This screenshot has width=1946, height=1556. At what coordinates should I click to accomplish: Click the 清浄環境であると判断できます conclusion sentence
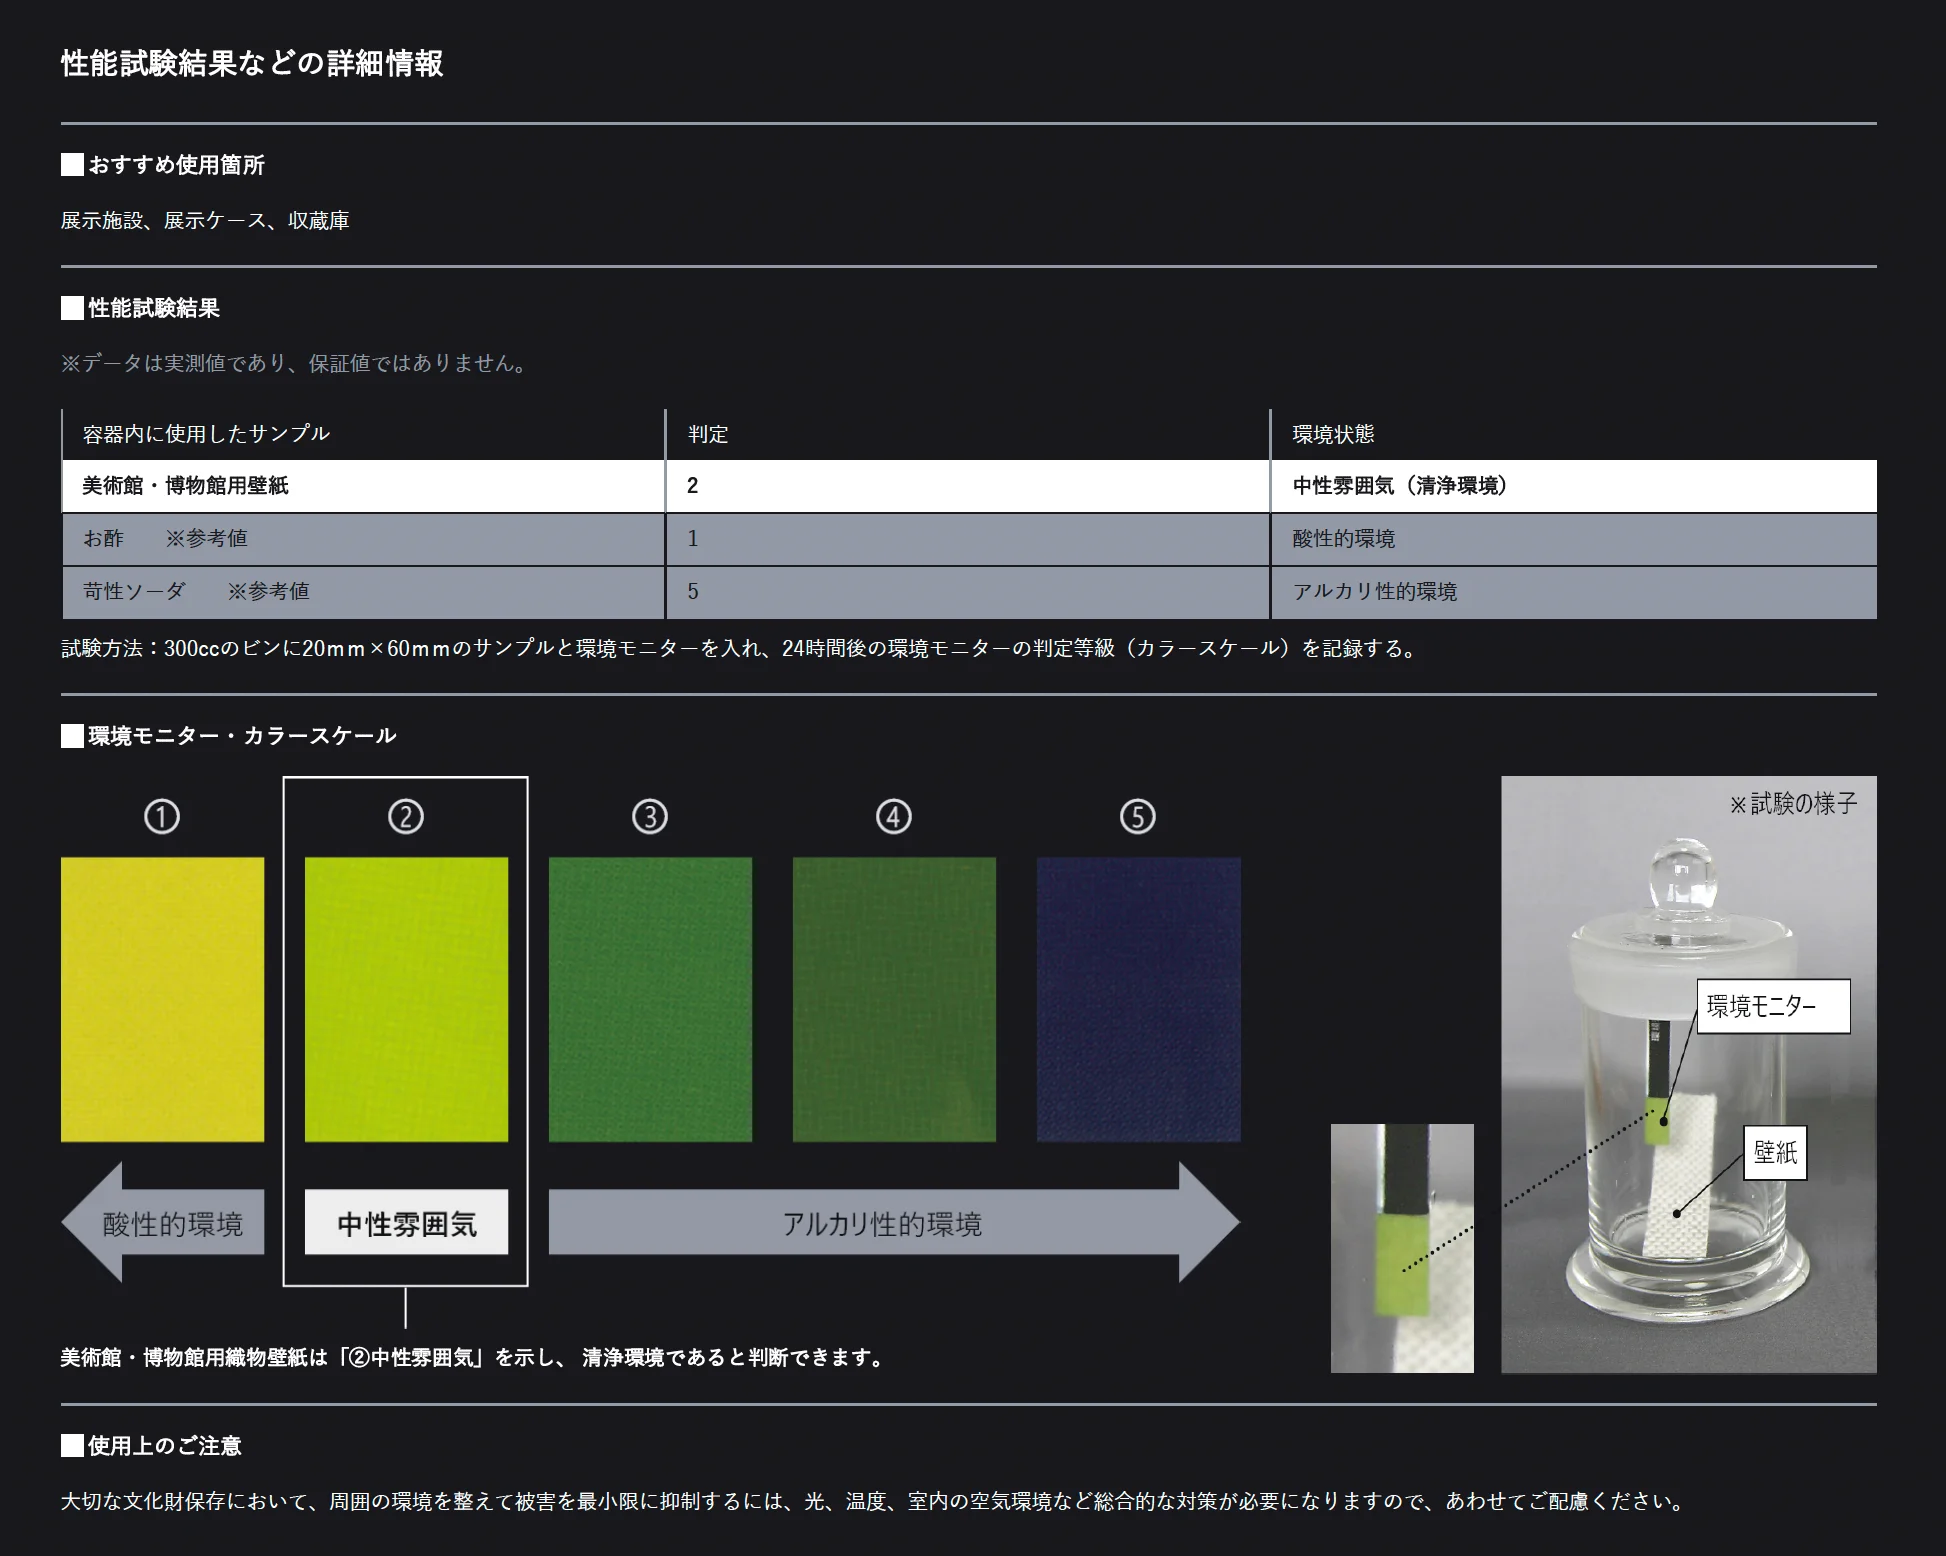tap(473, 1357)
